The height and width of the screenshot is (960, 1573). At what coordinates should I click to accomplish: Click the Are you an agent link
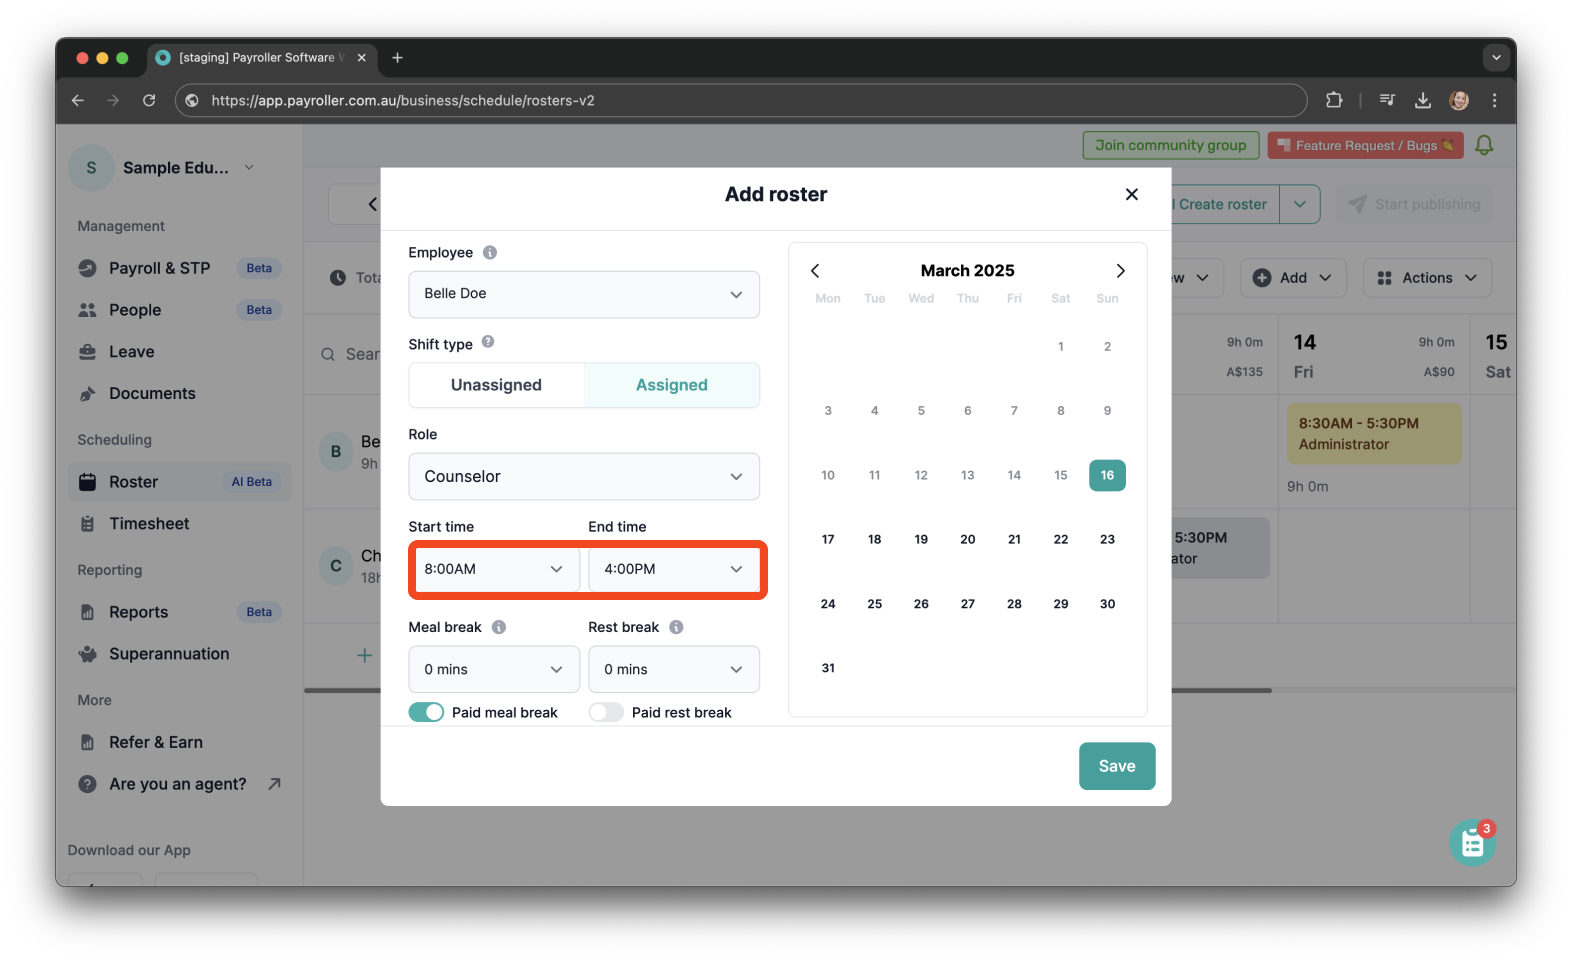[x=178, y=784]
